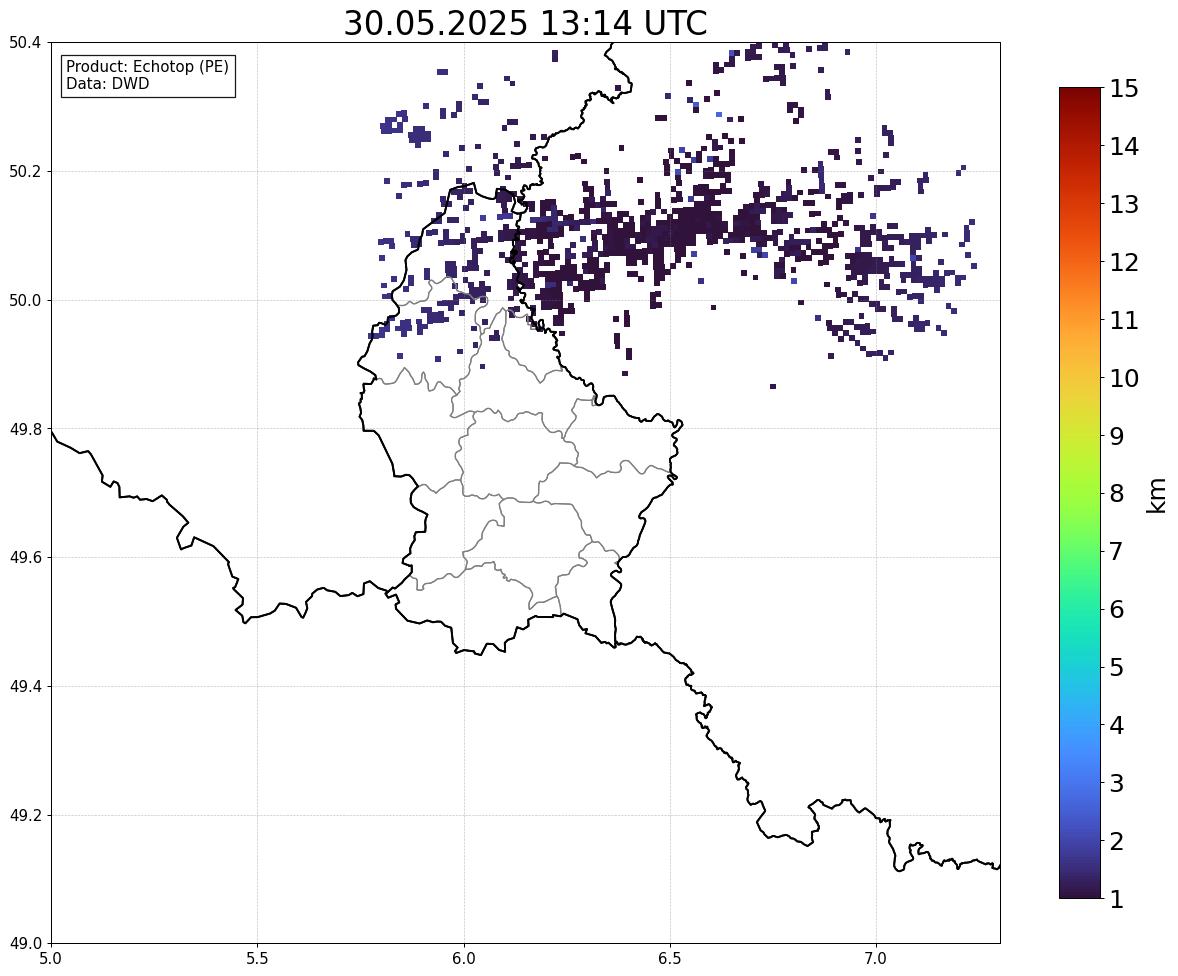This screenshot has width=1178, height=976.
Task: Click the colorbar tick label '1'
Action: pyautogui.click(x=1117, y=899)
